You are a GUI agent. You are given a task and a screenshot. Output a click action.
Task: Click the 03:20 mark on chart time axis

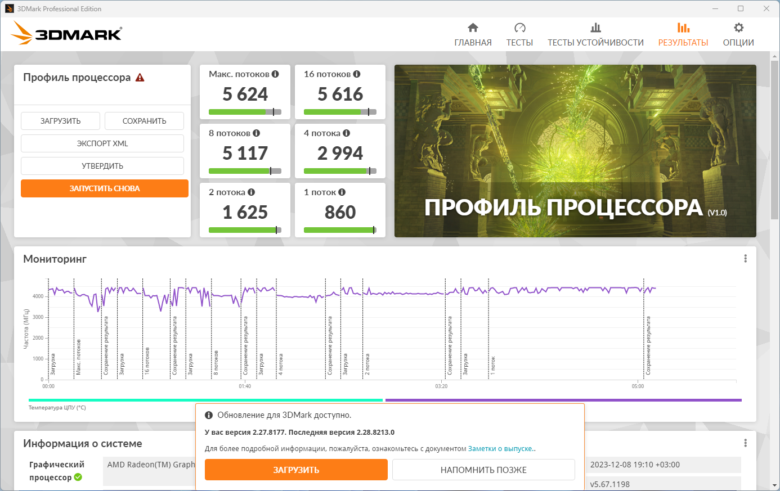click(441, 386)
